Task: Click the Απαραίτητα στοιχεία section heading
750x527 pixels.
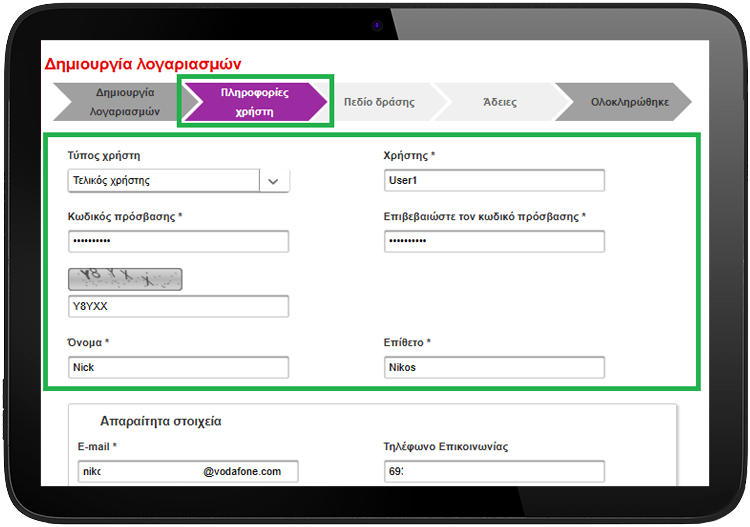Action: tap(161, 421)
